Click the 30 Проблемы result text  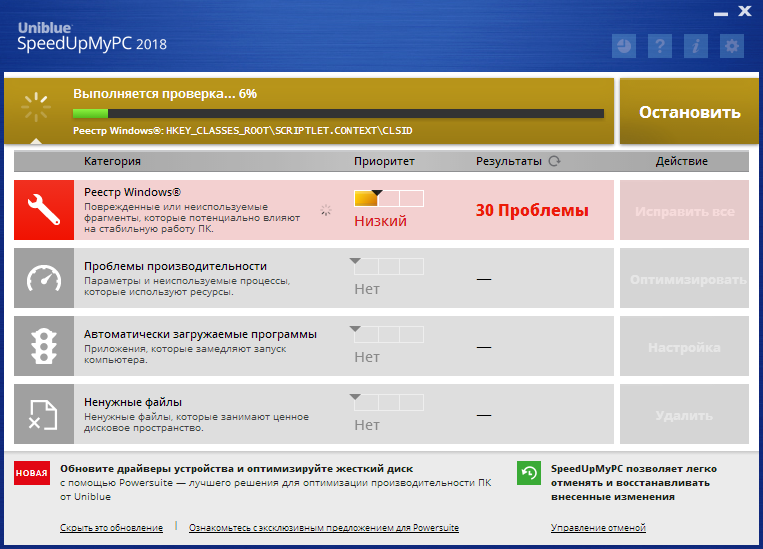click(532, 210)
